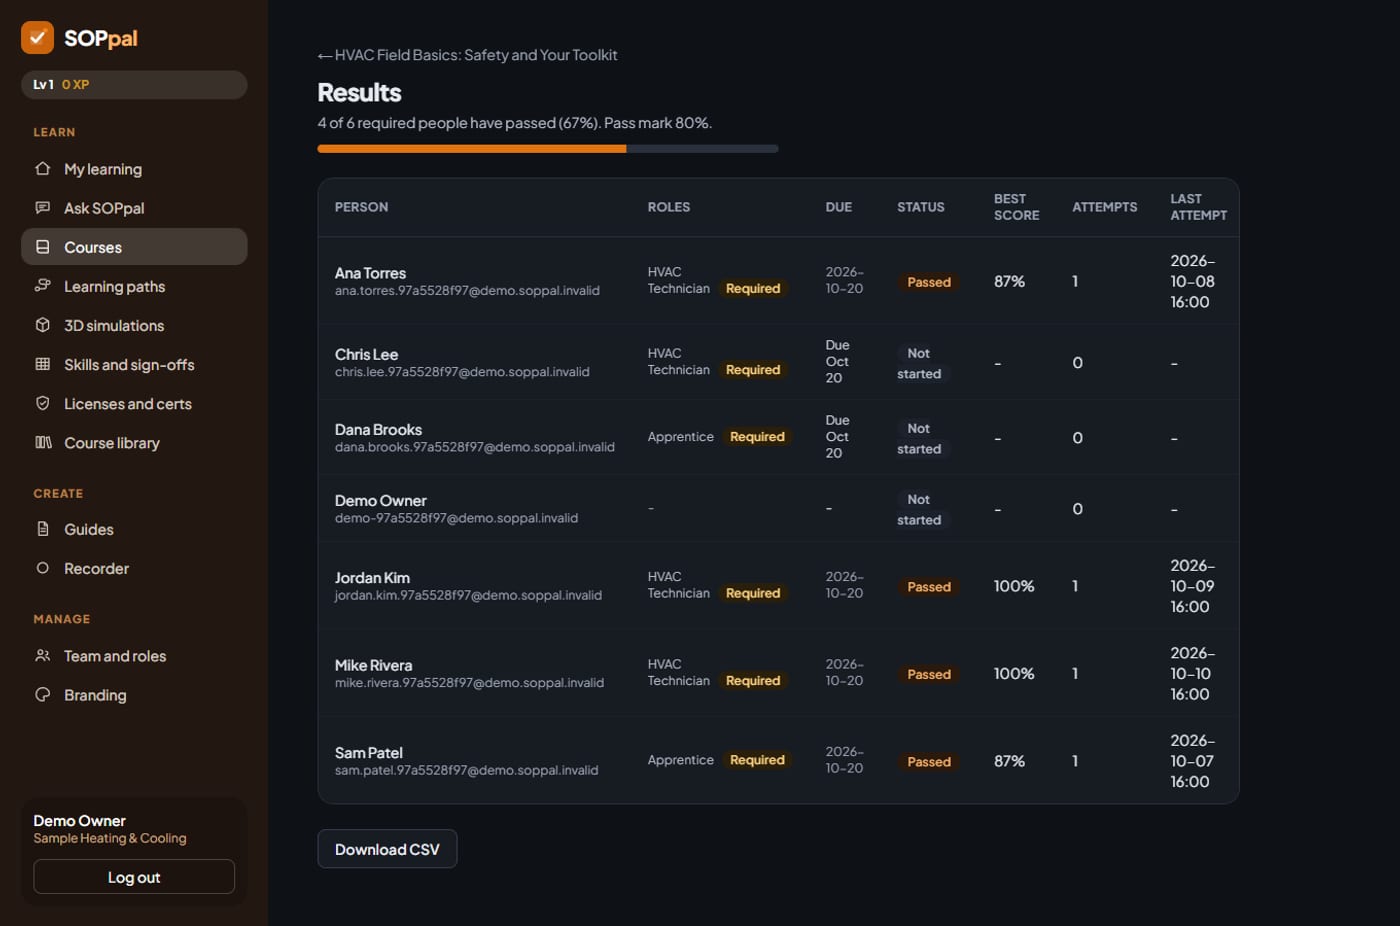The width and height of the screenshot is (1400, 926).
Task: Go back to HVAC Field Basics course
Action: [x=467, y=55]
